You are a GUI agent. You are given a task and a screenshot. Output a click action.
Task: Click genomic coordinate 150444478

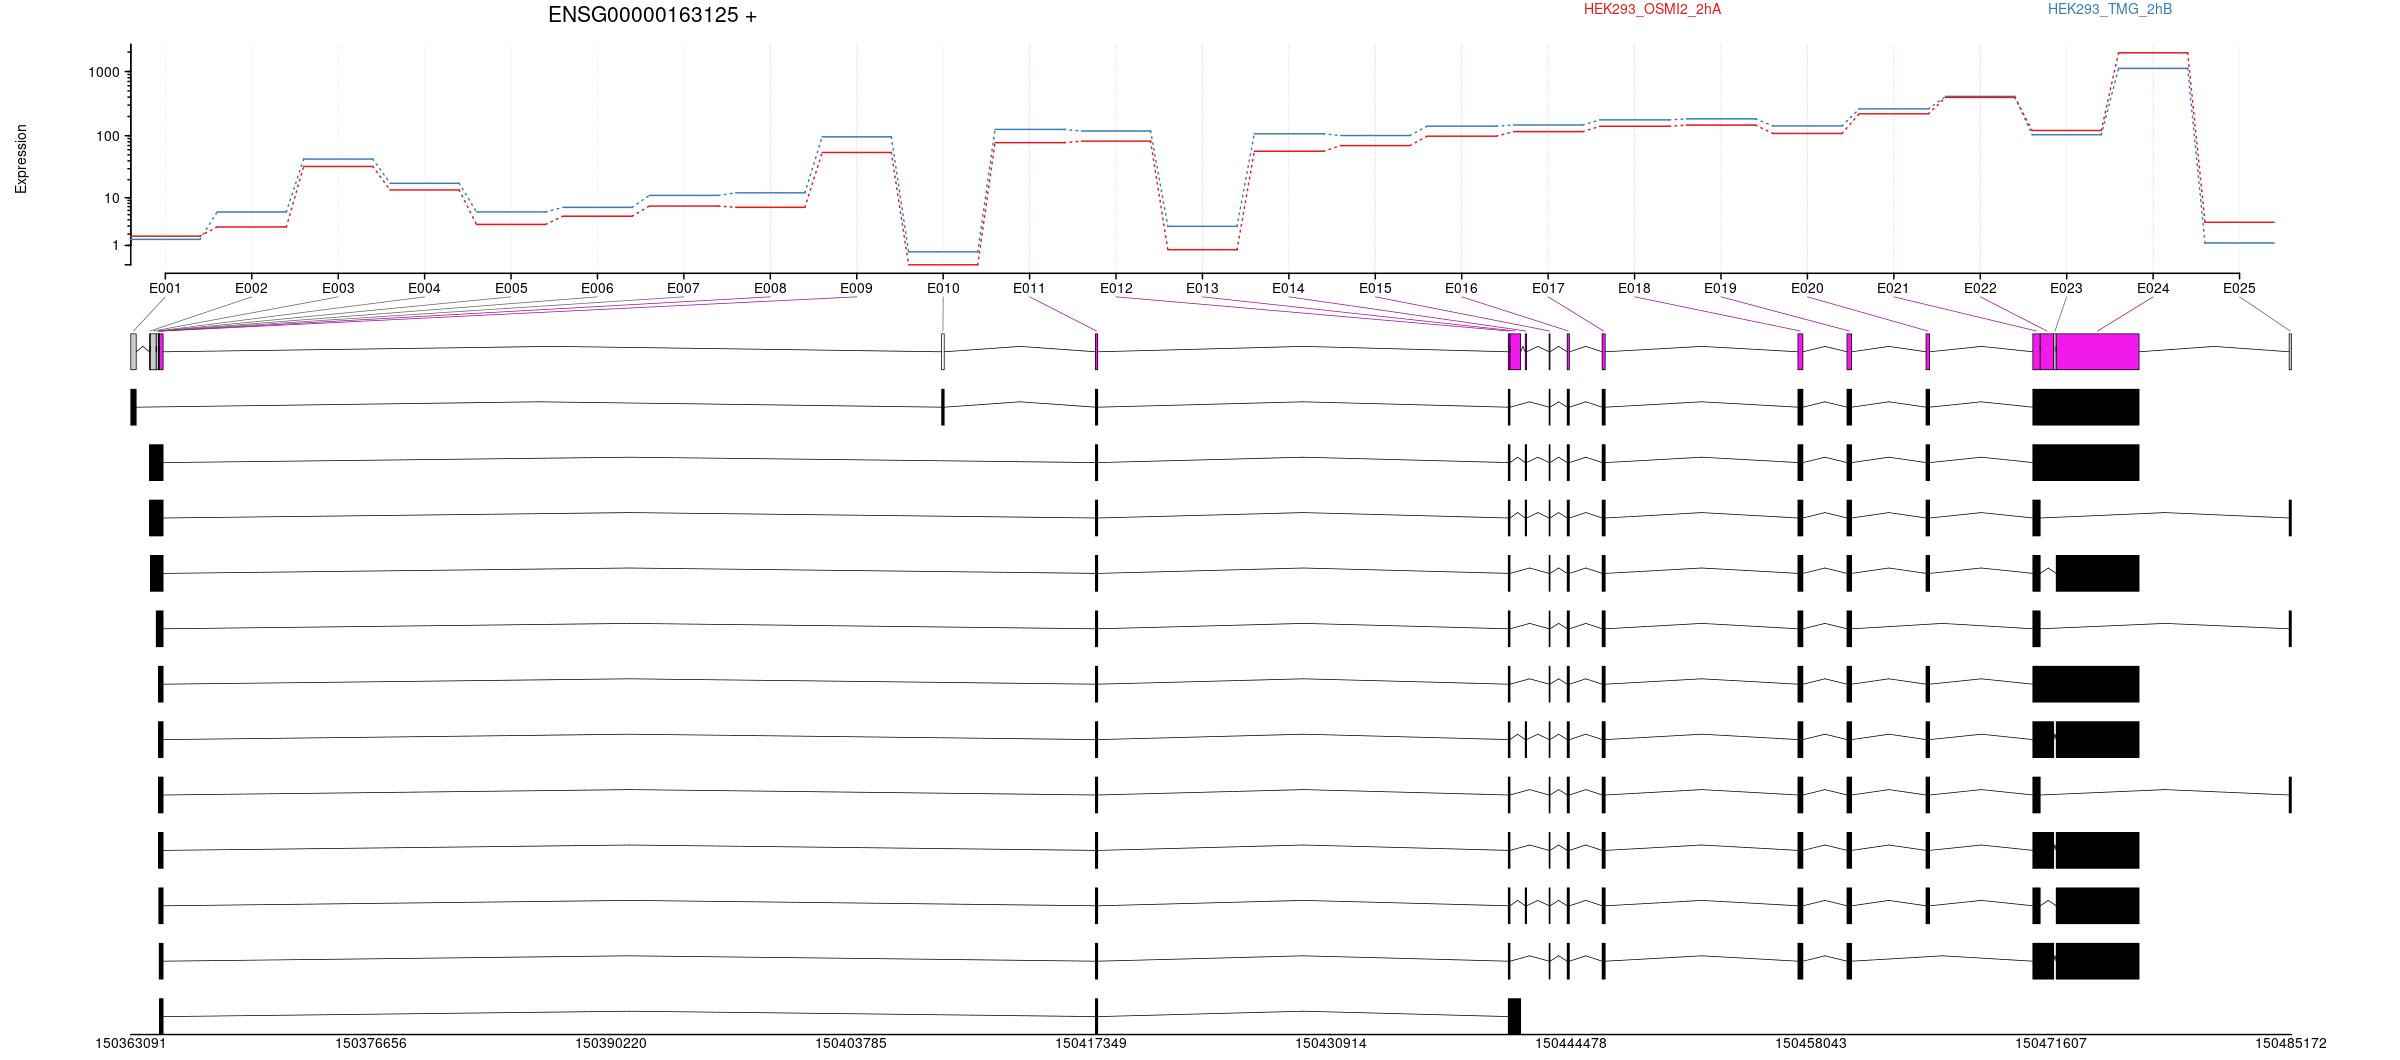coord(1571,1043)
